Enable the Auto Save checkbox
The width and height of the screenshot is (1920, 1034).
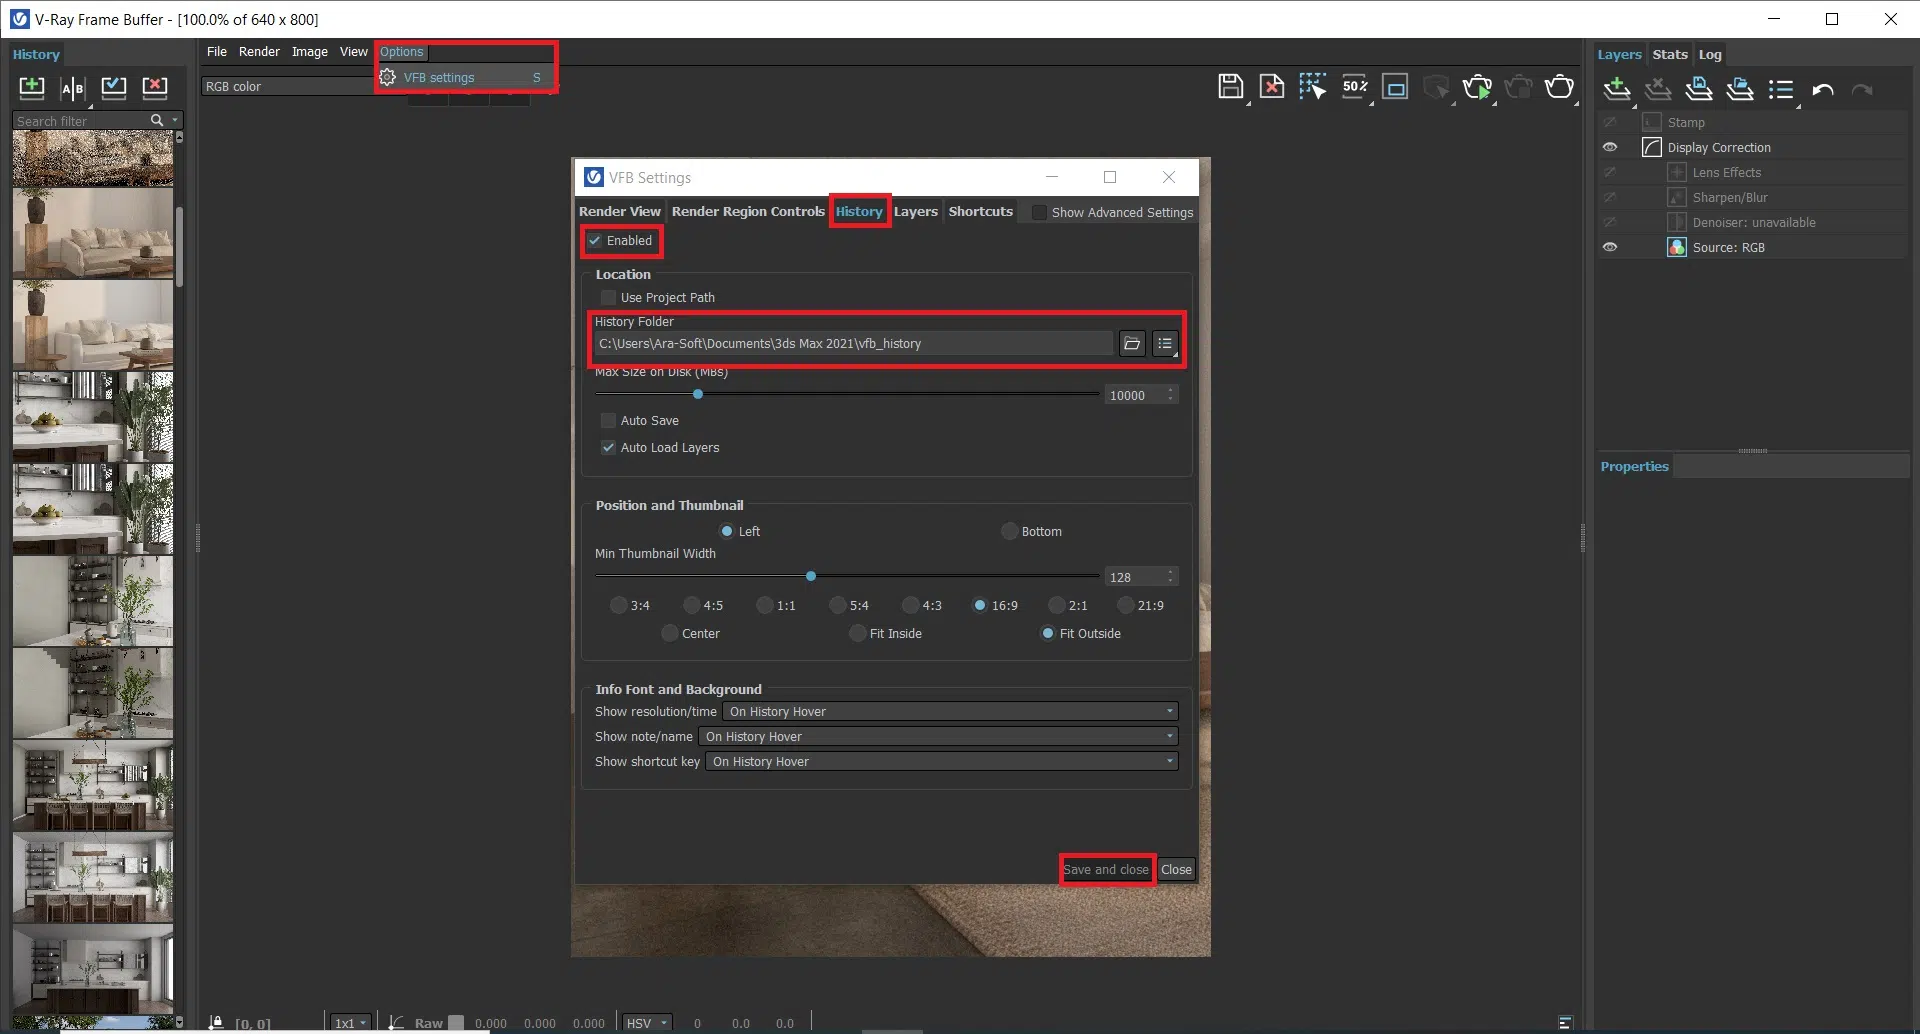[608, 421]
